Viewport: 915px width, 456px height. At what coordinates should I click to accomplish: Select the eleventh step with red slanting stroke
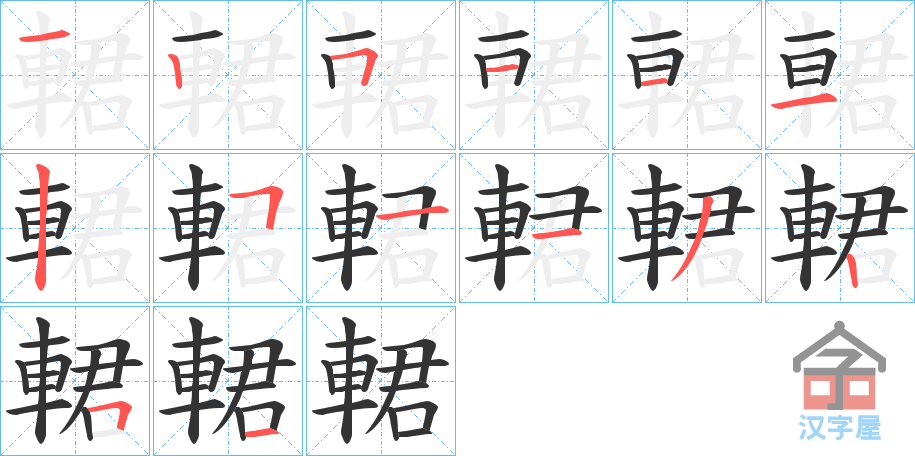coord(687,228)
